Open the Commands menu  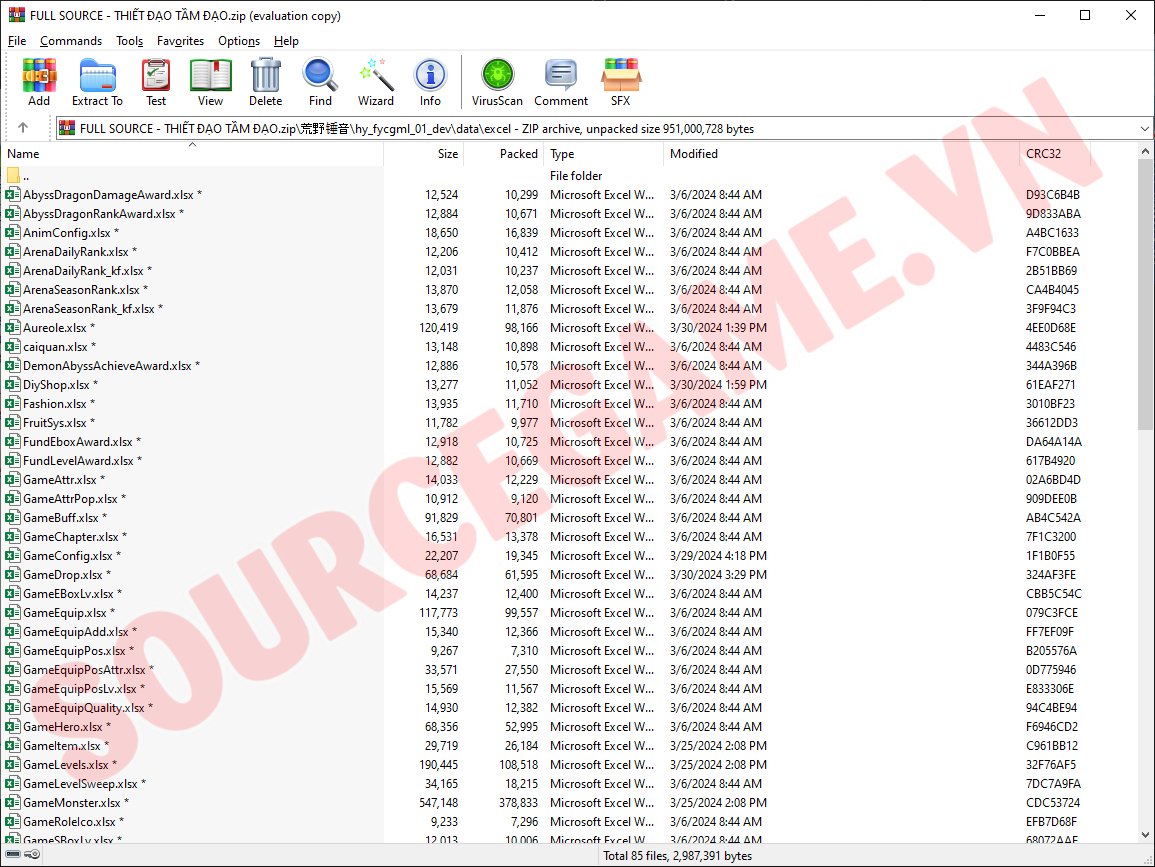(71, 41)
